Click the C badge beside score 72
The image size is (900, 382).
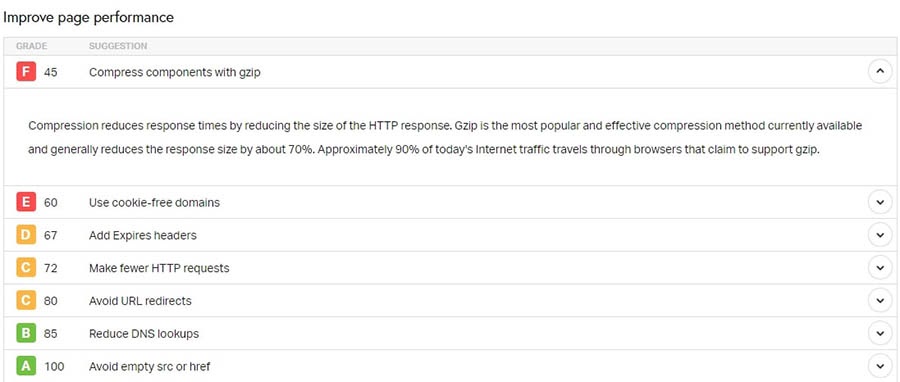[26, 268]
